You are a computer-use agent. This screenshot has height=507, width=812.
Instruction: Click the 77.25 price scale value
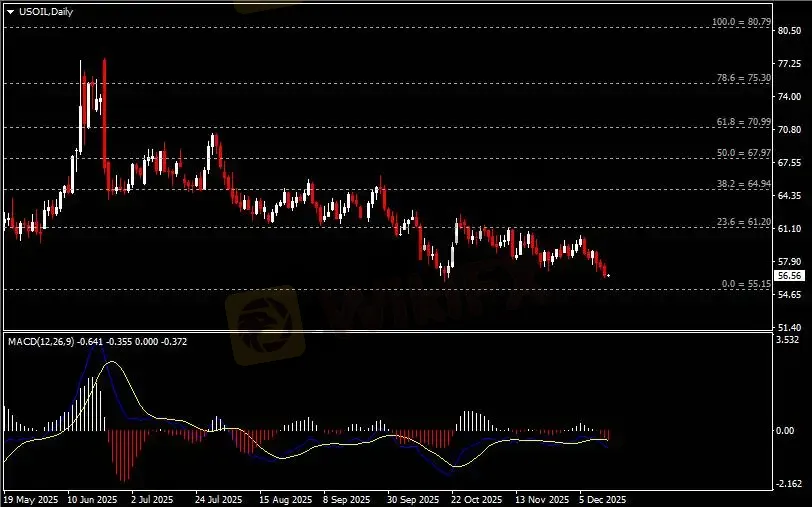(789, 64)
